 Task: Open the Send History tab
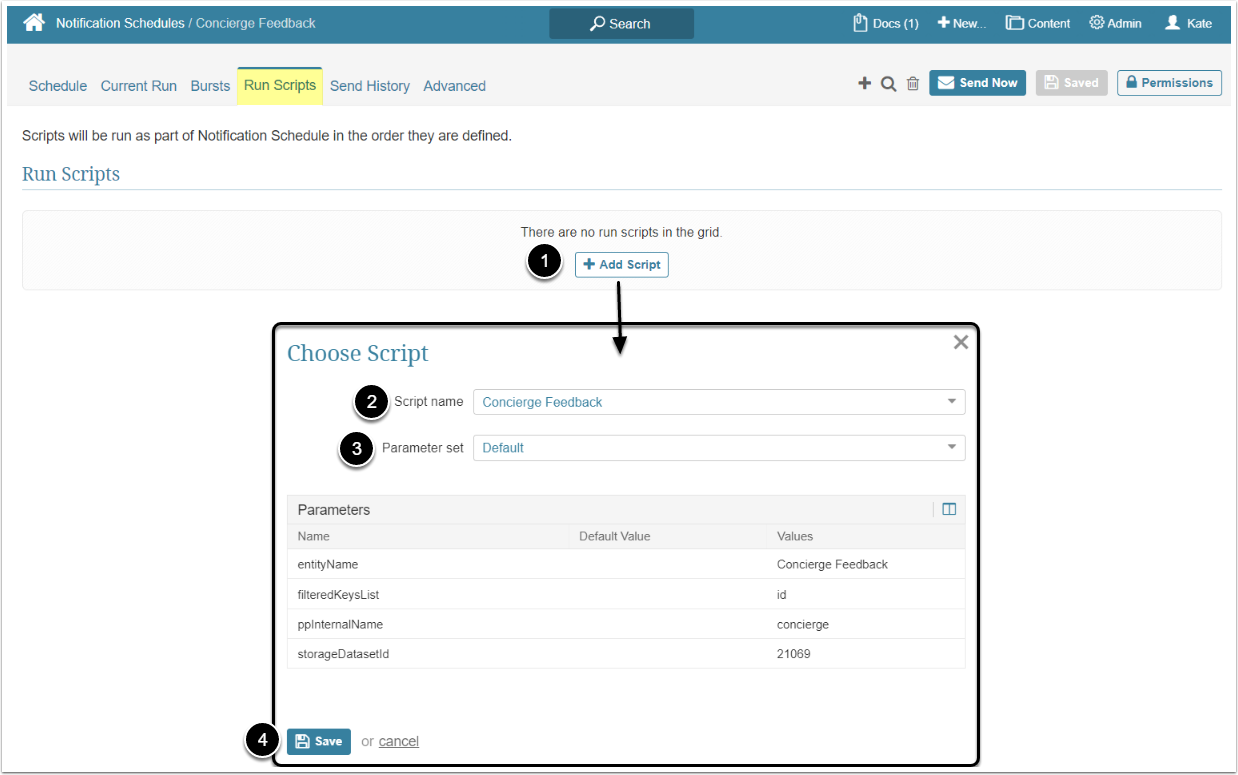(370, 86)
